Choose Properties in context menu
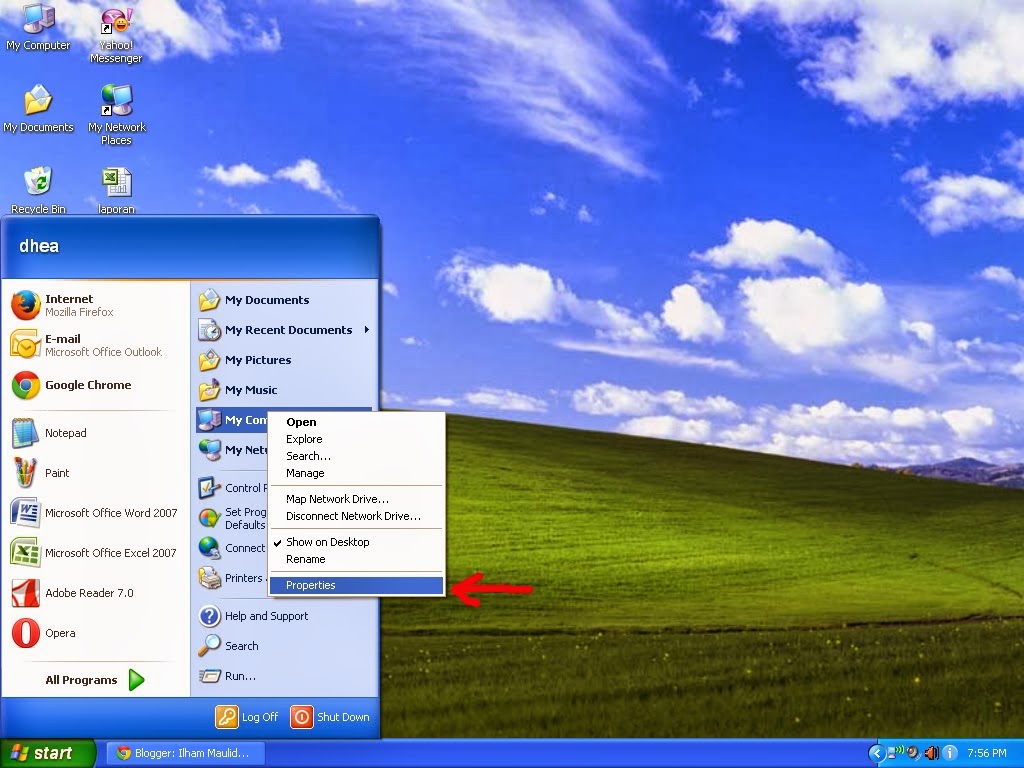The image size is (1024, 768). point(356,585)
